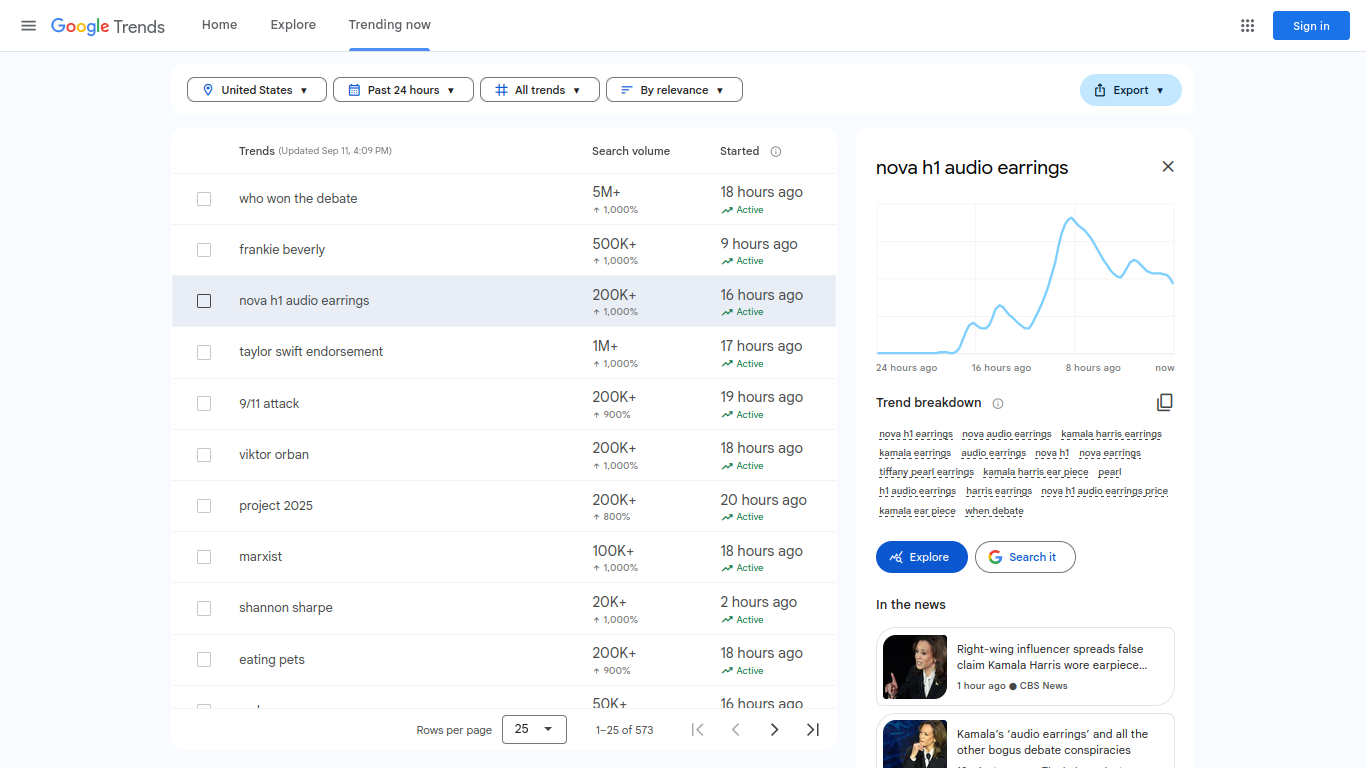This screenshot has height=768, width=1366.
Task: Open the 'harris earrings' term
Action: click(x=998, y=491)
